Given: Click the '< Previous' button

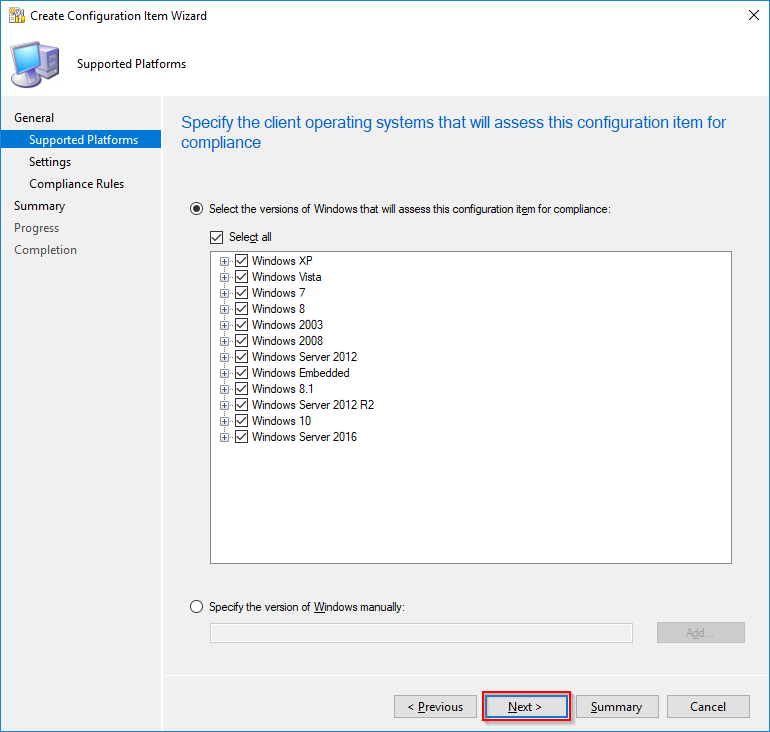Looking at the screenshot, I should click(x=435, y=706).
